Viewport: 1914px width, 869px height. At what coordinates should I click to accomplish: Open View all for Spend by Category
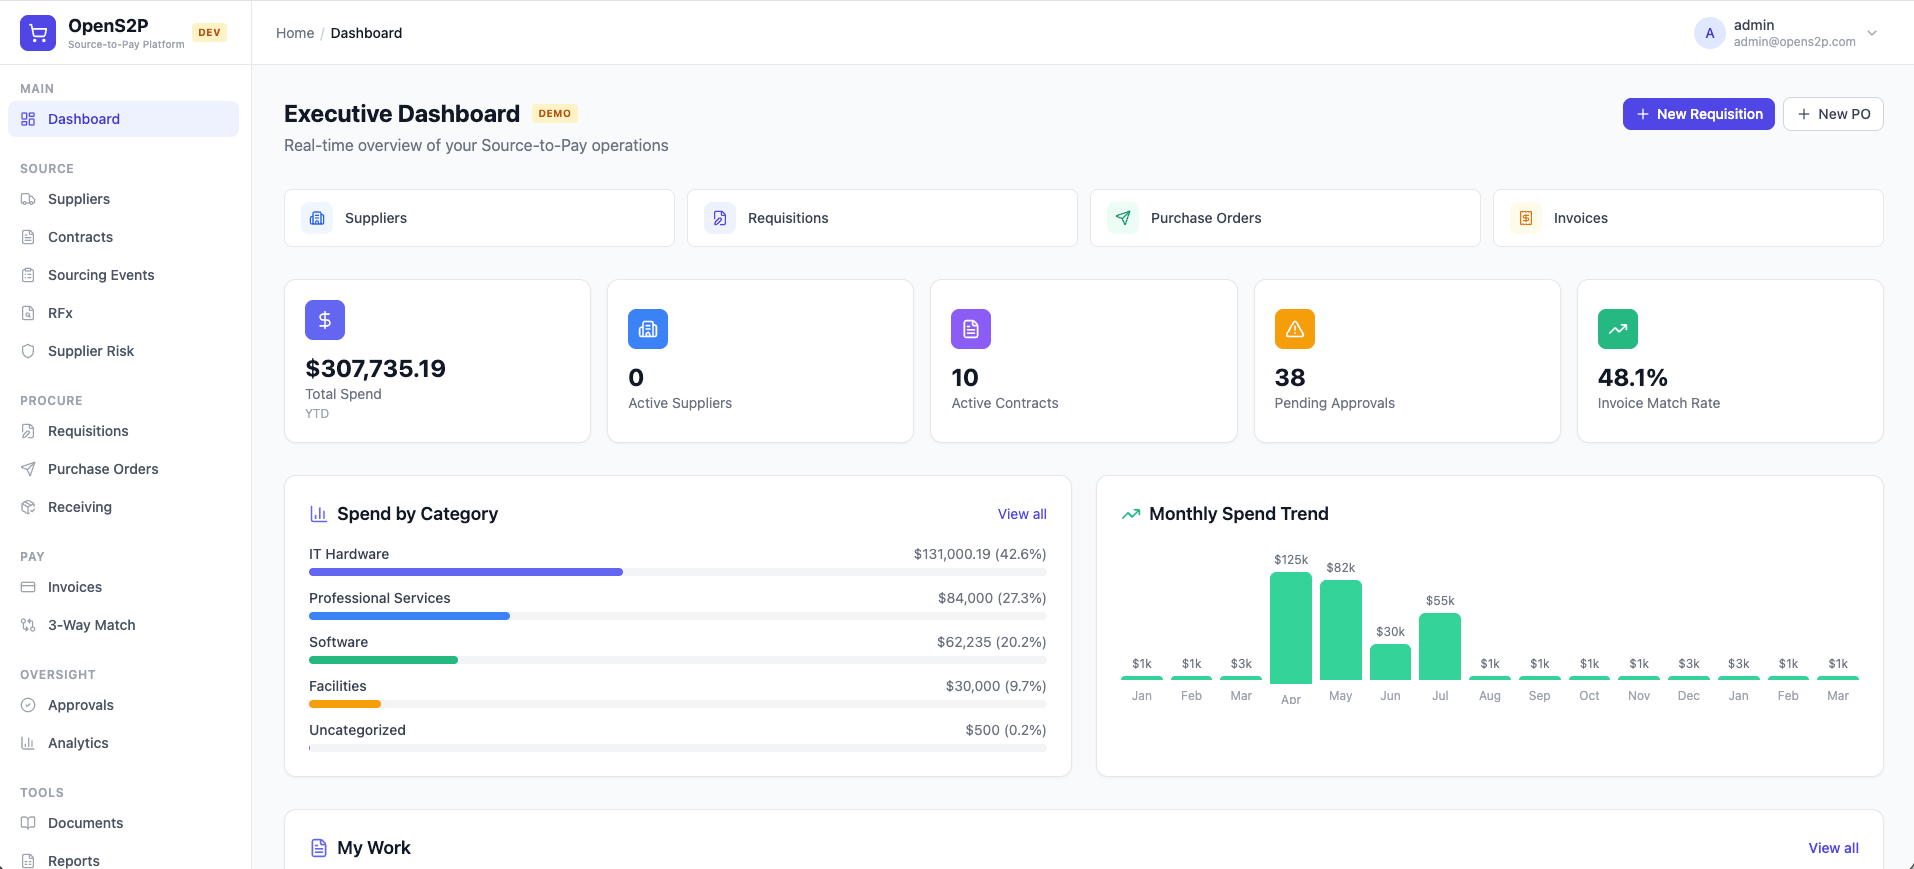pos(1022,514)
